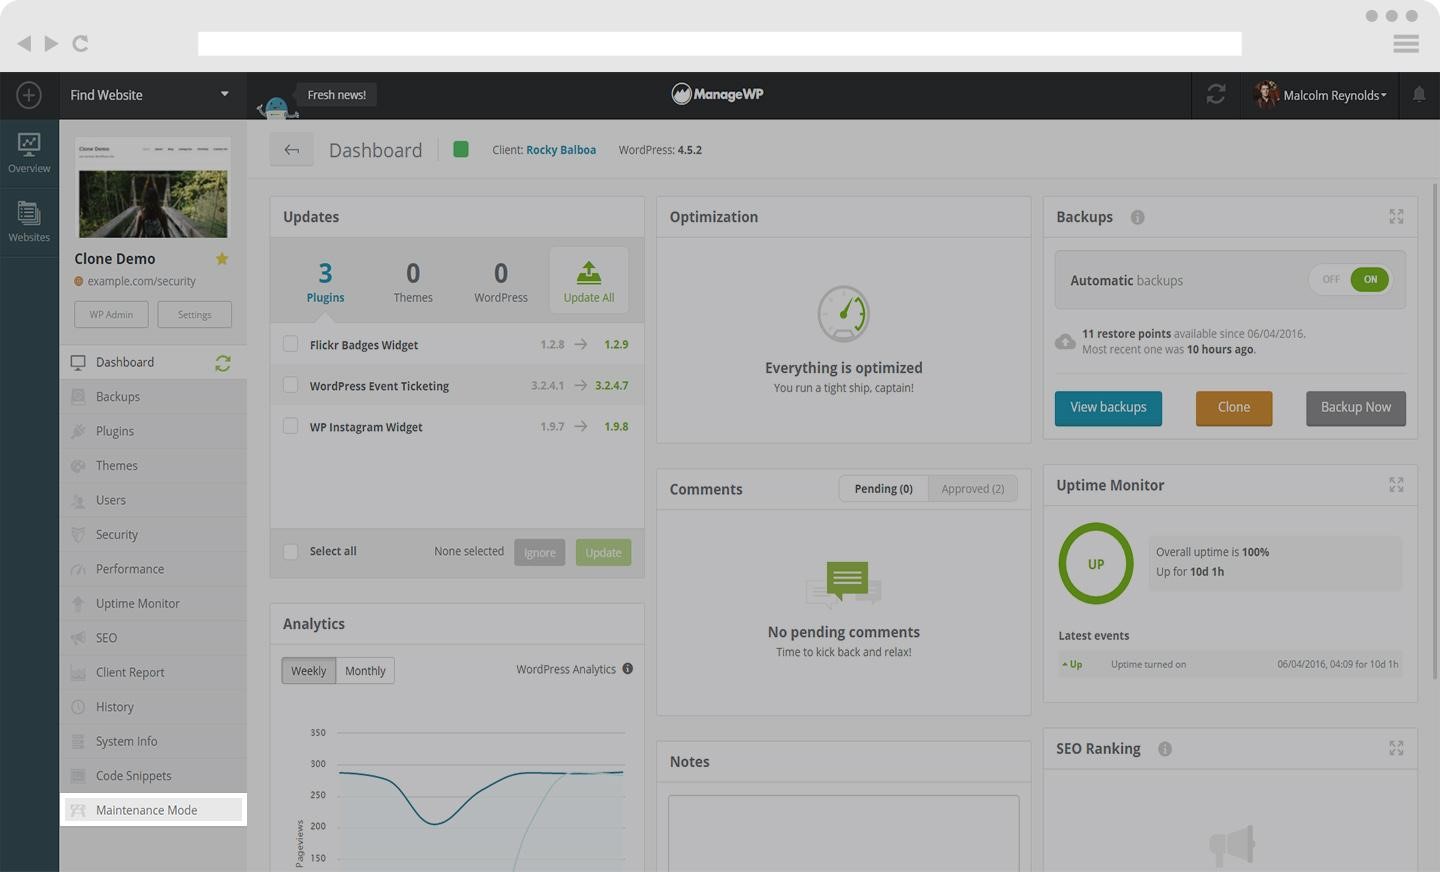Switch analytics to Weekly
1440x872 pixels.
point(308,671)
